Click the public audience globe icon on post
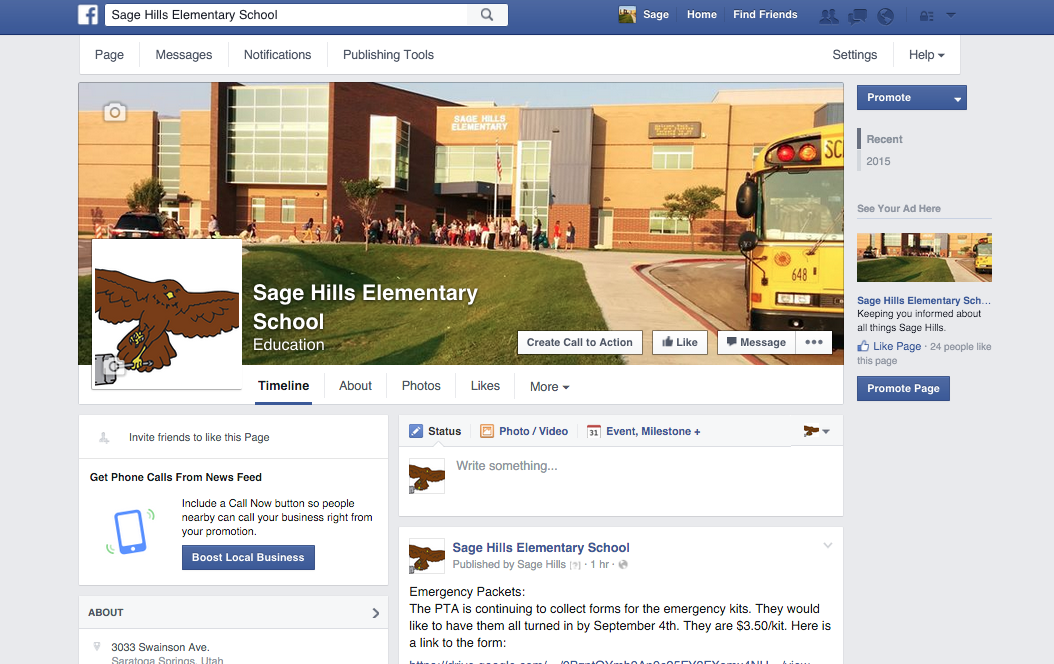 (x=623, y=565)
